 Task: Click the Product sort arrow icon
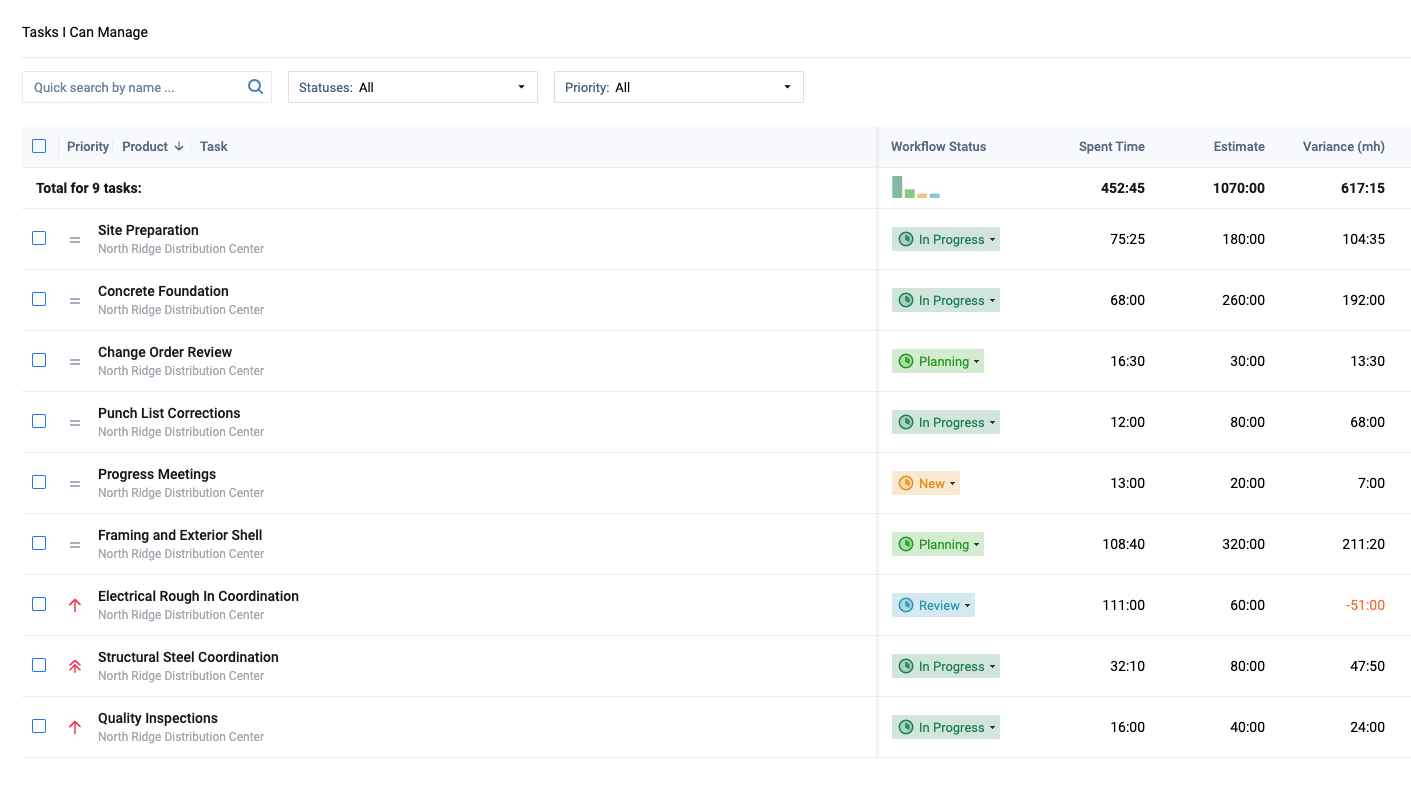[179, 146]
